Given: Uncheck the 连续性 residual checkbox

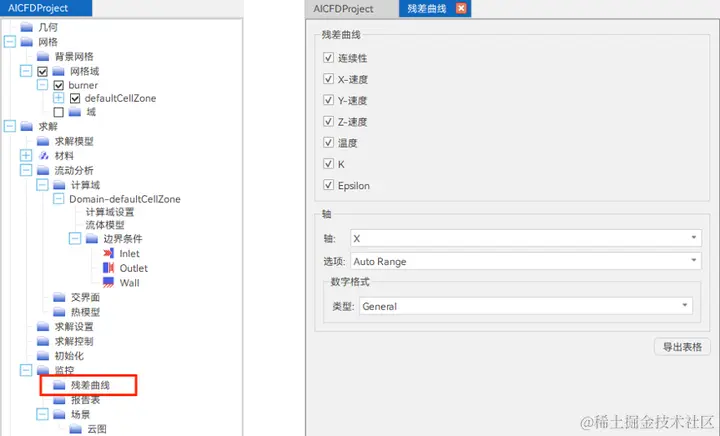Looking at the screenshot, I should click(x=328, y=58).
